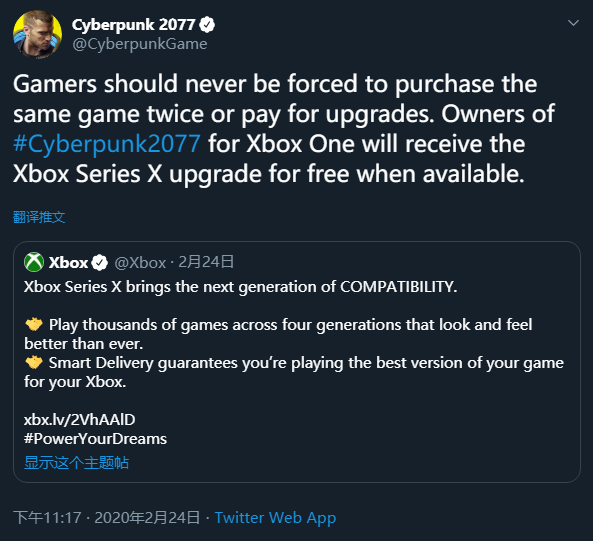Open the #Cyberpunk2077 hashtag

pos(107,144)
